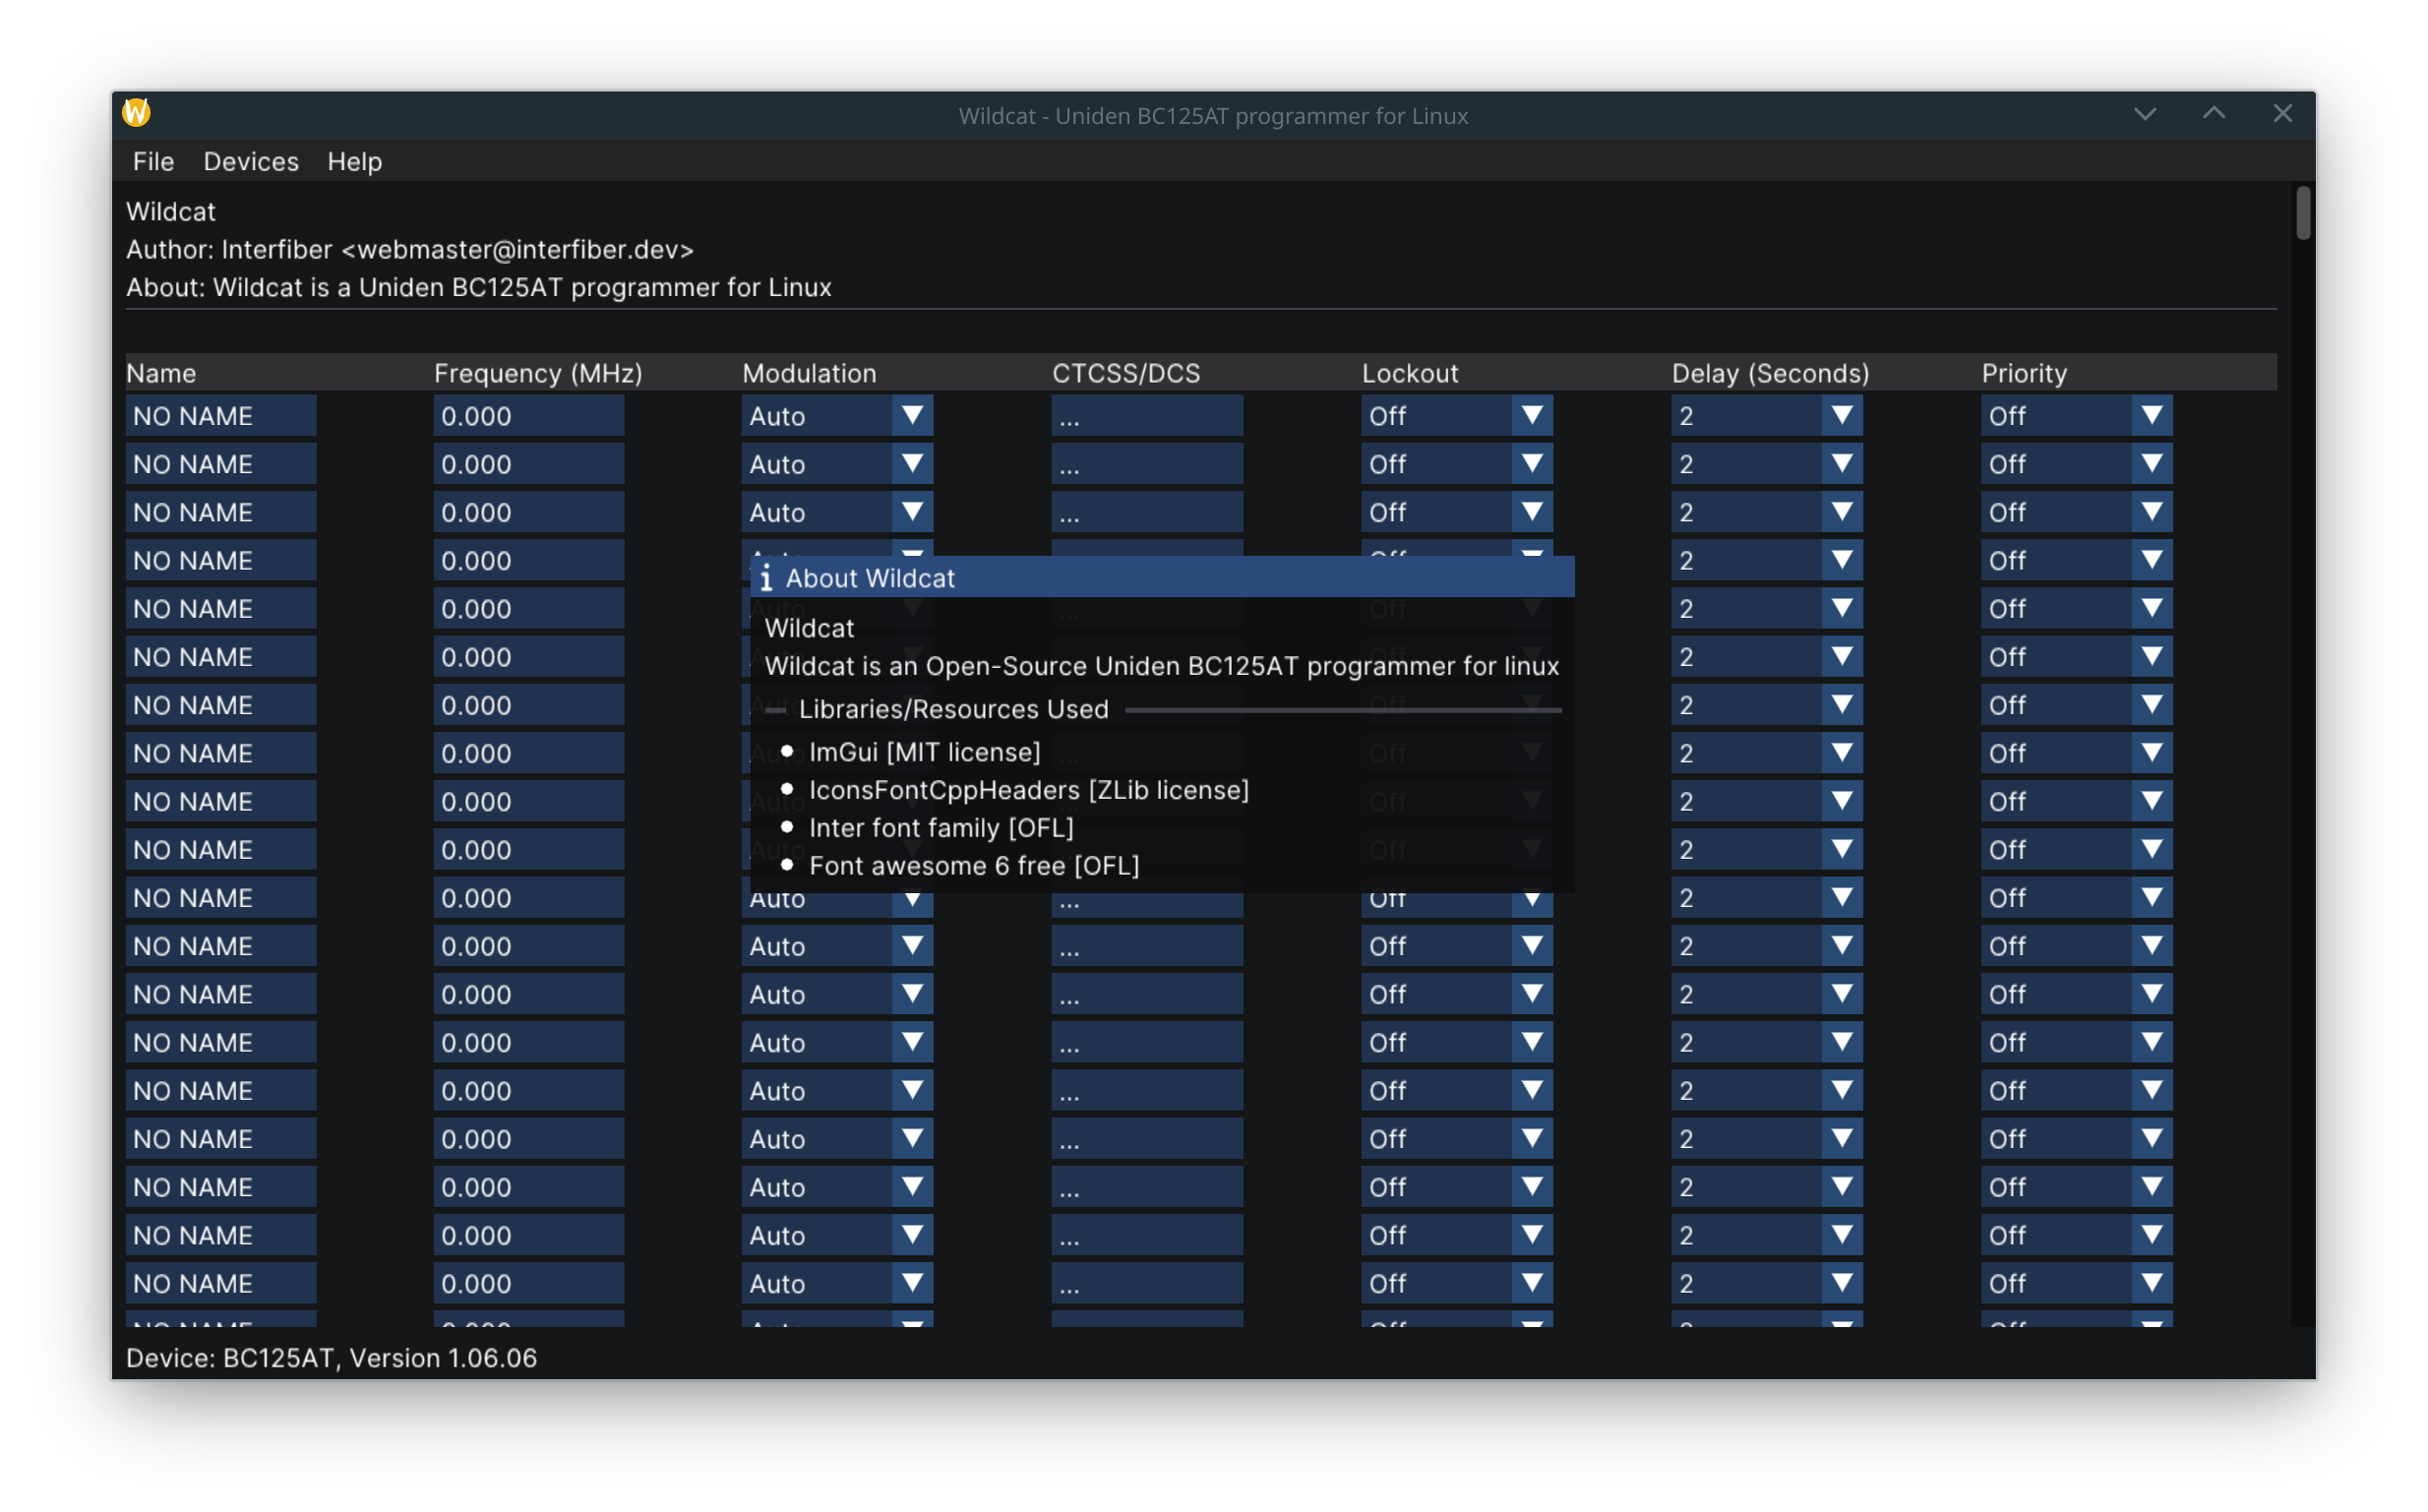The height and width of the screenshot is (1512, 2428).
Task: Close the Wildcat window
Action: click(2282, 114)
